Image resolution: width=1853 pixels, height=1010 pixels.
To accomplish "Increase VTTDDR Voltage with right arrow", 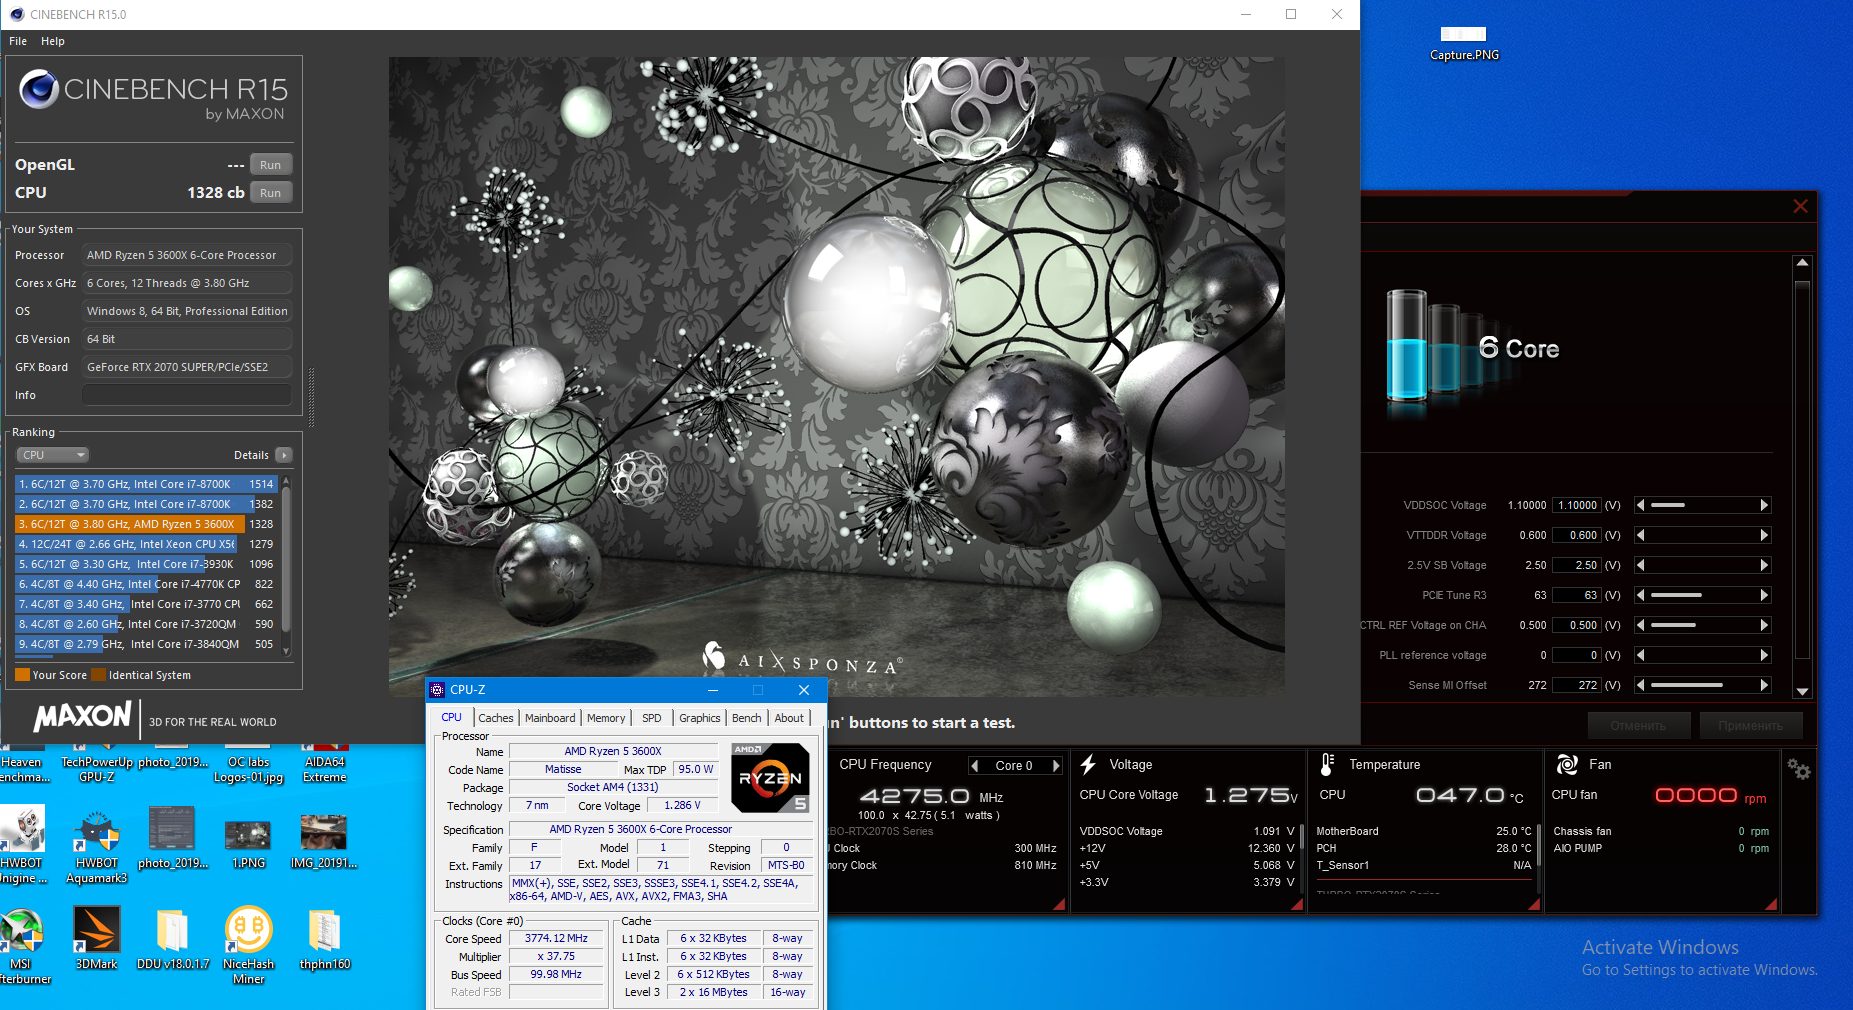I will tap(1764, 535).
